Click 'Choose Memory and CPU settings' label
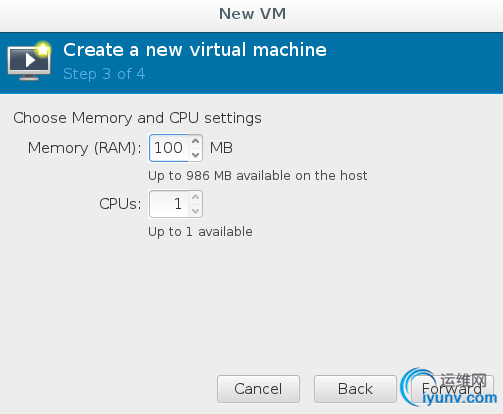The width and height of the screenshot is (503, 414). pyautogui.click(x=137, y=118)
